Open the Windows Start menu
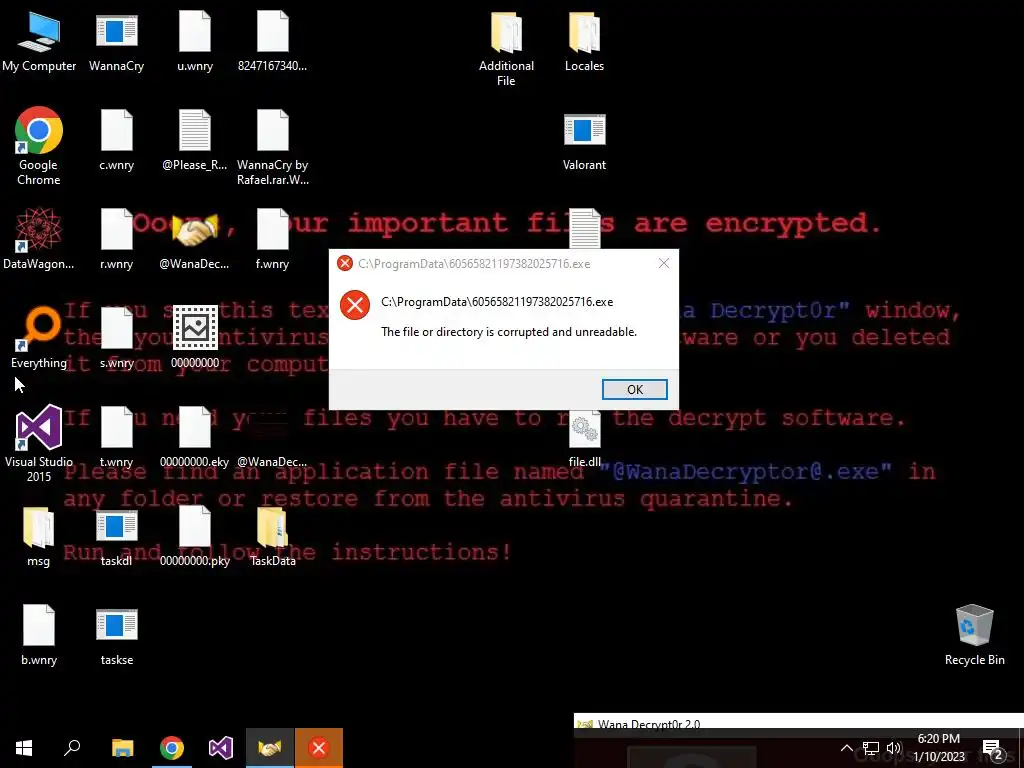Image resolution: width=1024 pixels, height=768 pixels. [24, 748]
